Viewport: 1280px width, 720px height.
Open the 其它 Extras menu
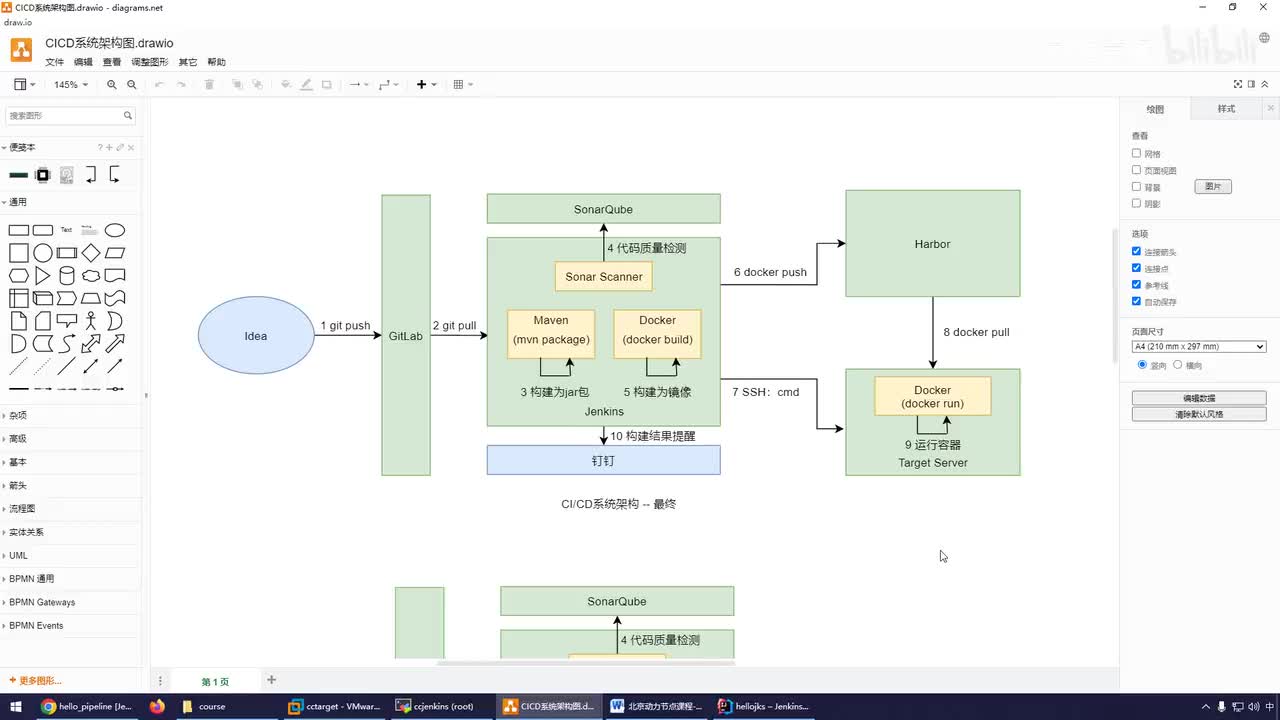[x=188, y=62]
